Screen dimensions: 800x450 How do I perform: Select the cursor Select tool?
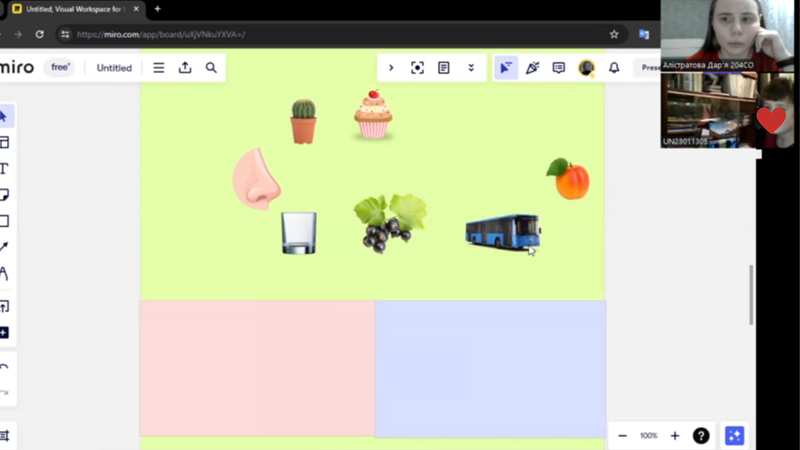[x=4, y=116]
